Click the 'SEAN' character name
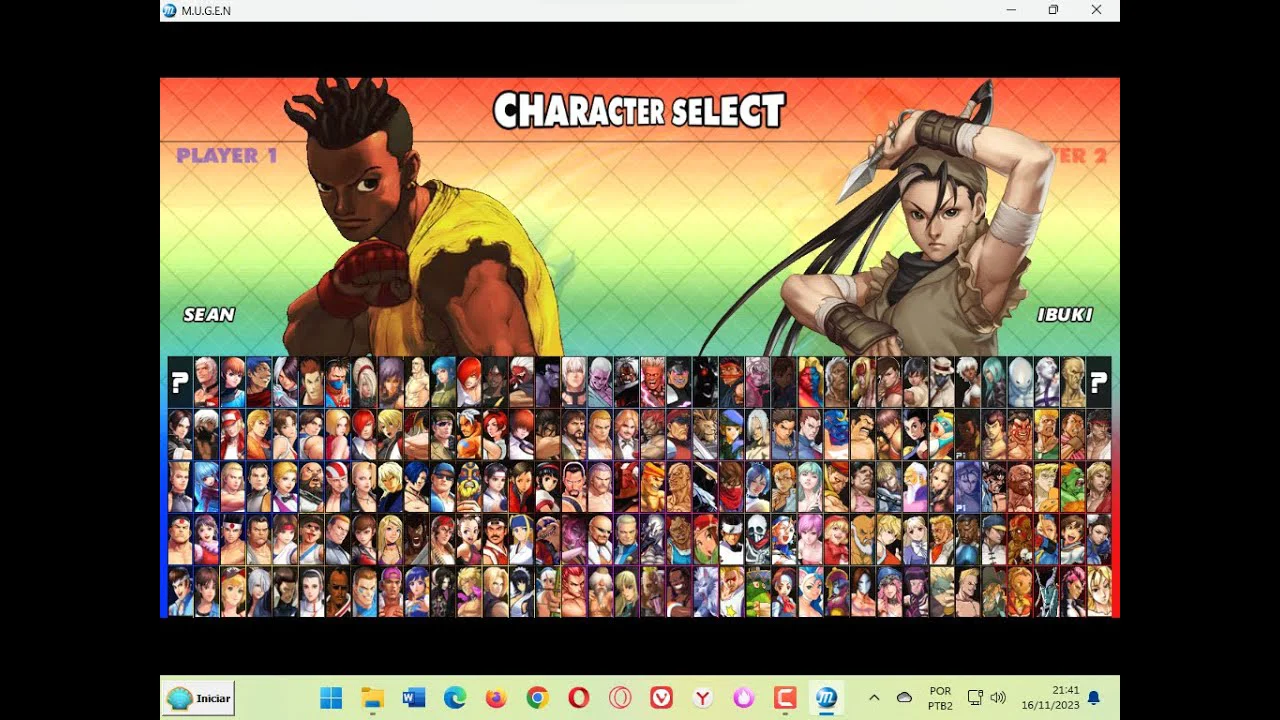The height and width of the screenshot is (720, 1280). click(x=209, y=314)
